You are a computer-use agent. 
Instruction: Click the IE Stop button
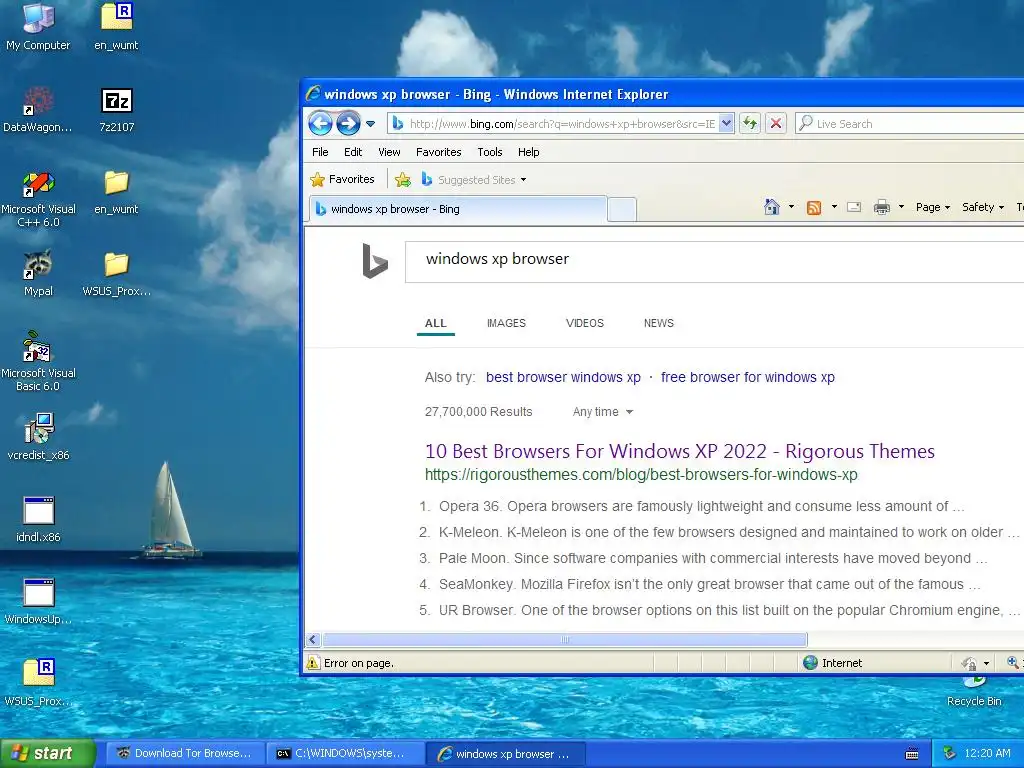775,123
